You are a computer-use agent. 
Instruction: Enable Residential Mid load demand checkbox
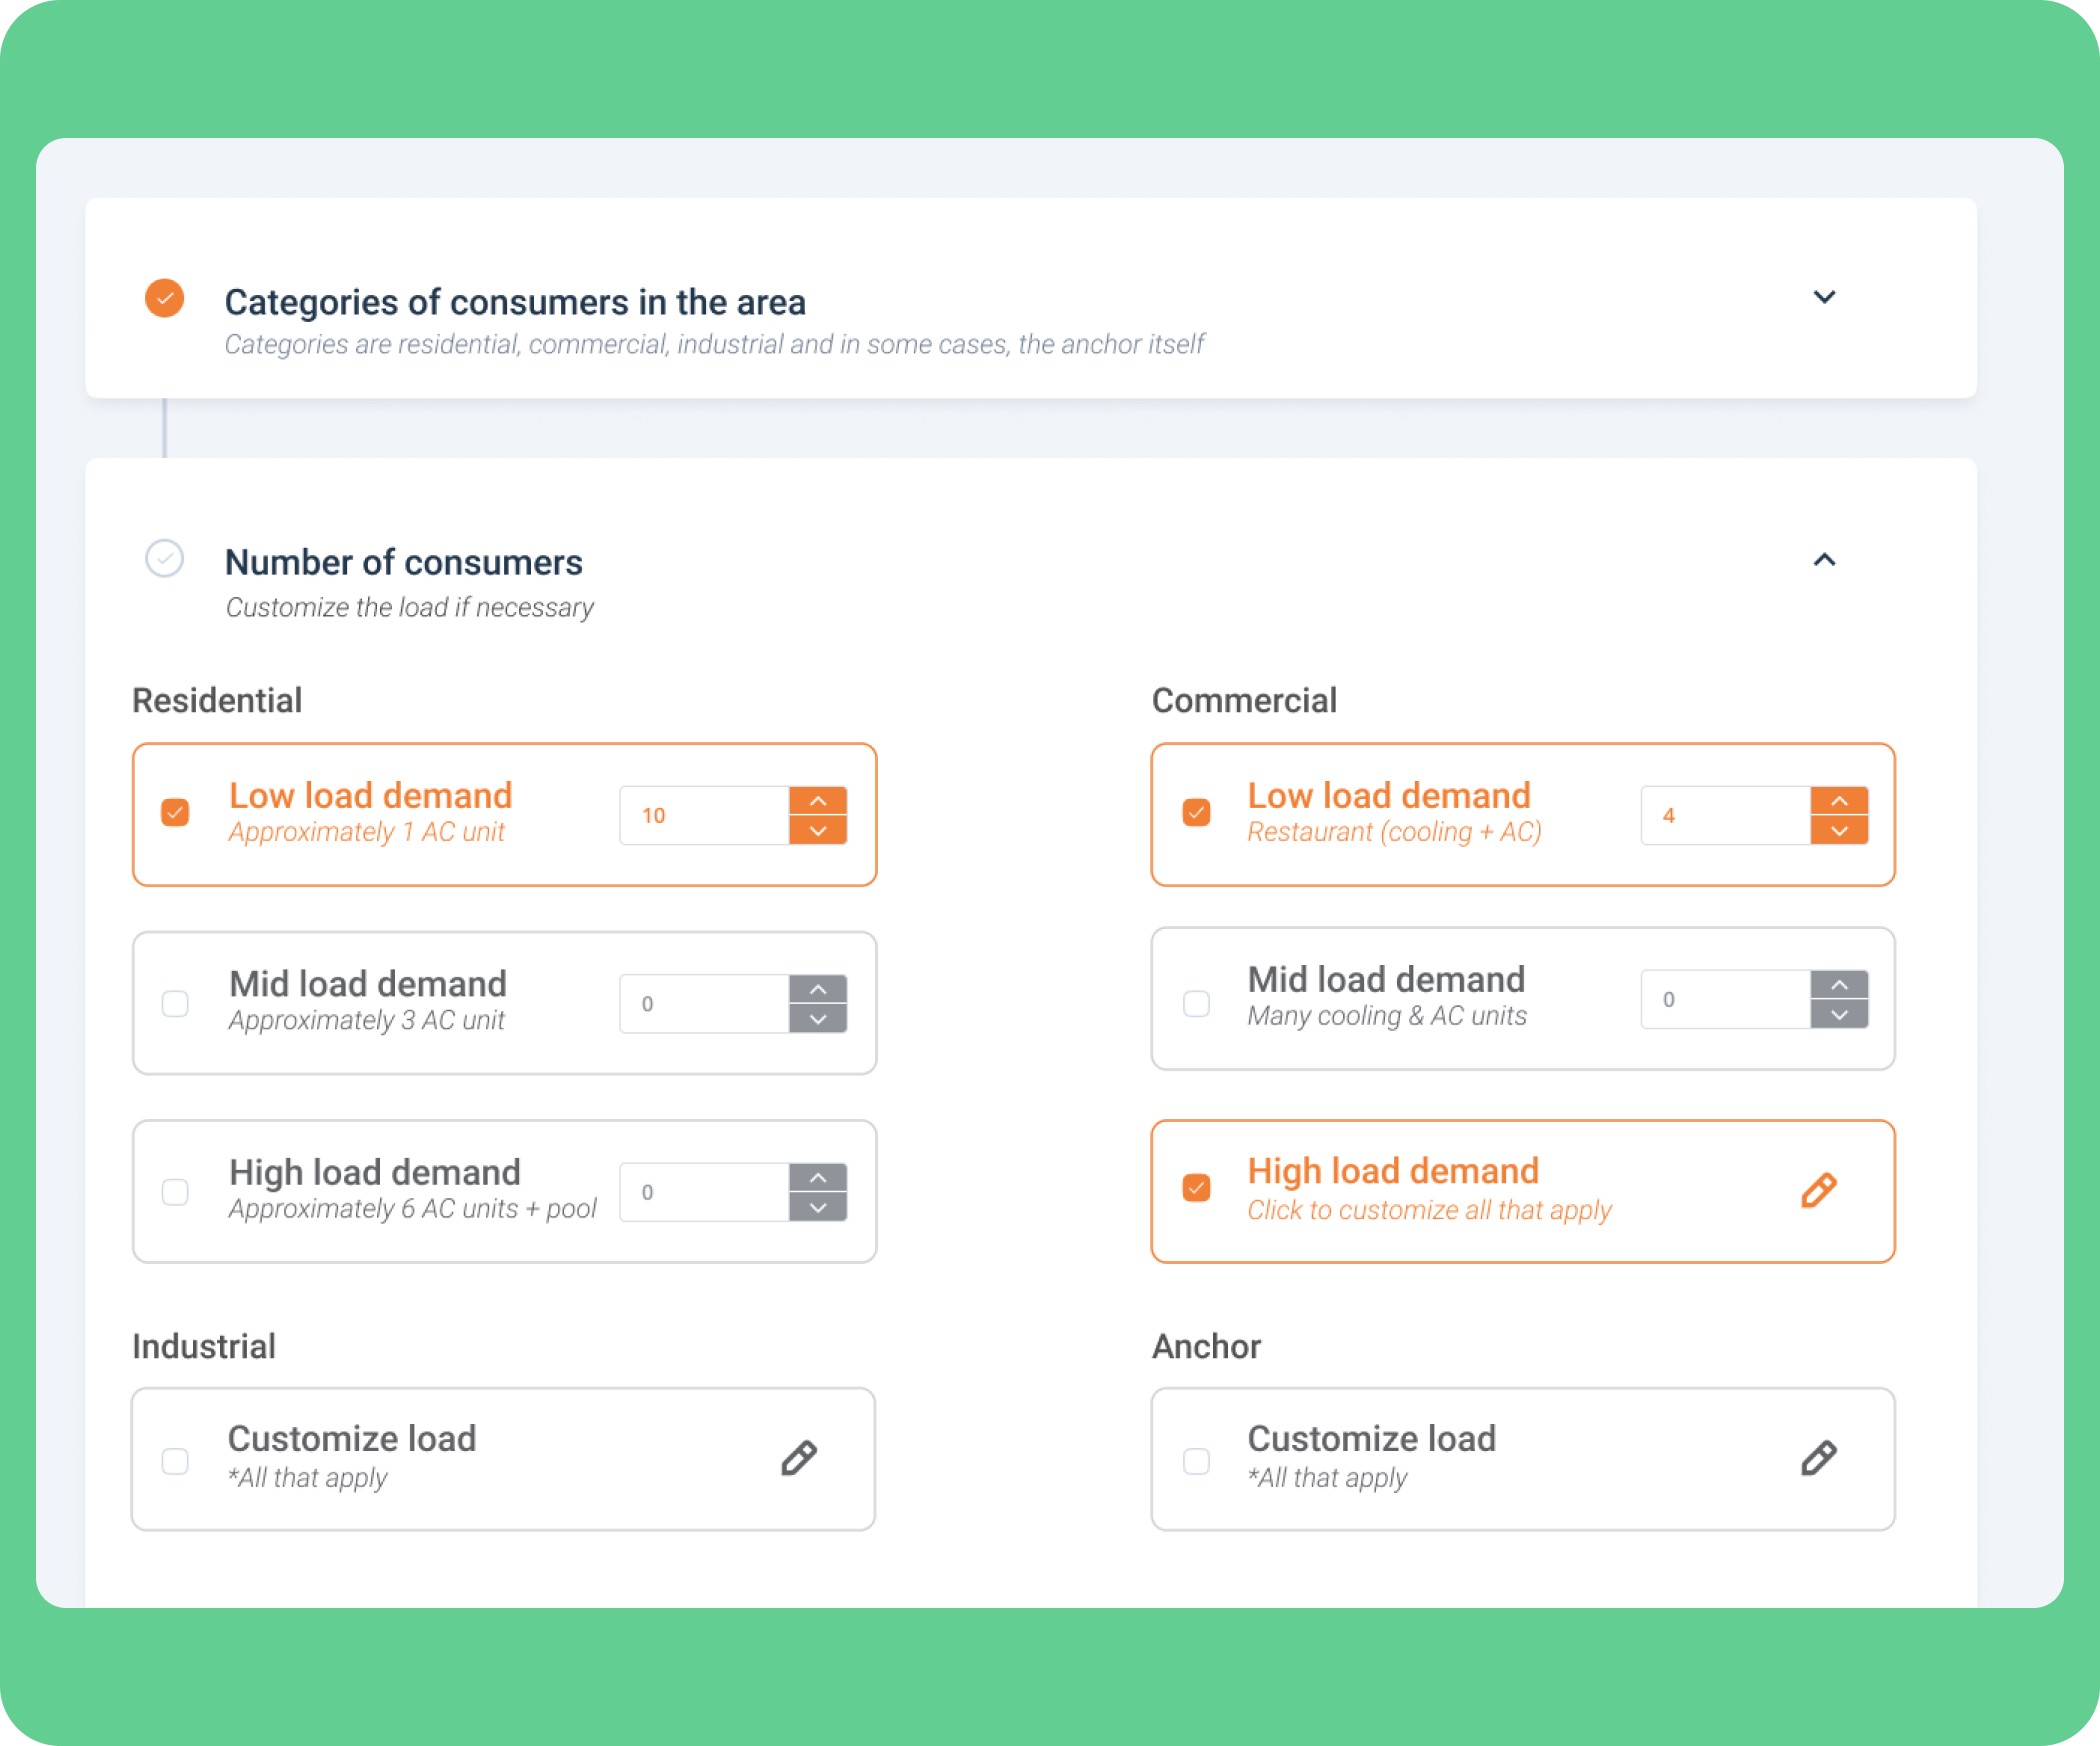tap(175, 1003)
